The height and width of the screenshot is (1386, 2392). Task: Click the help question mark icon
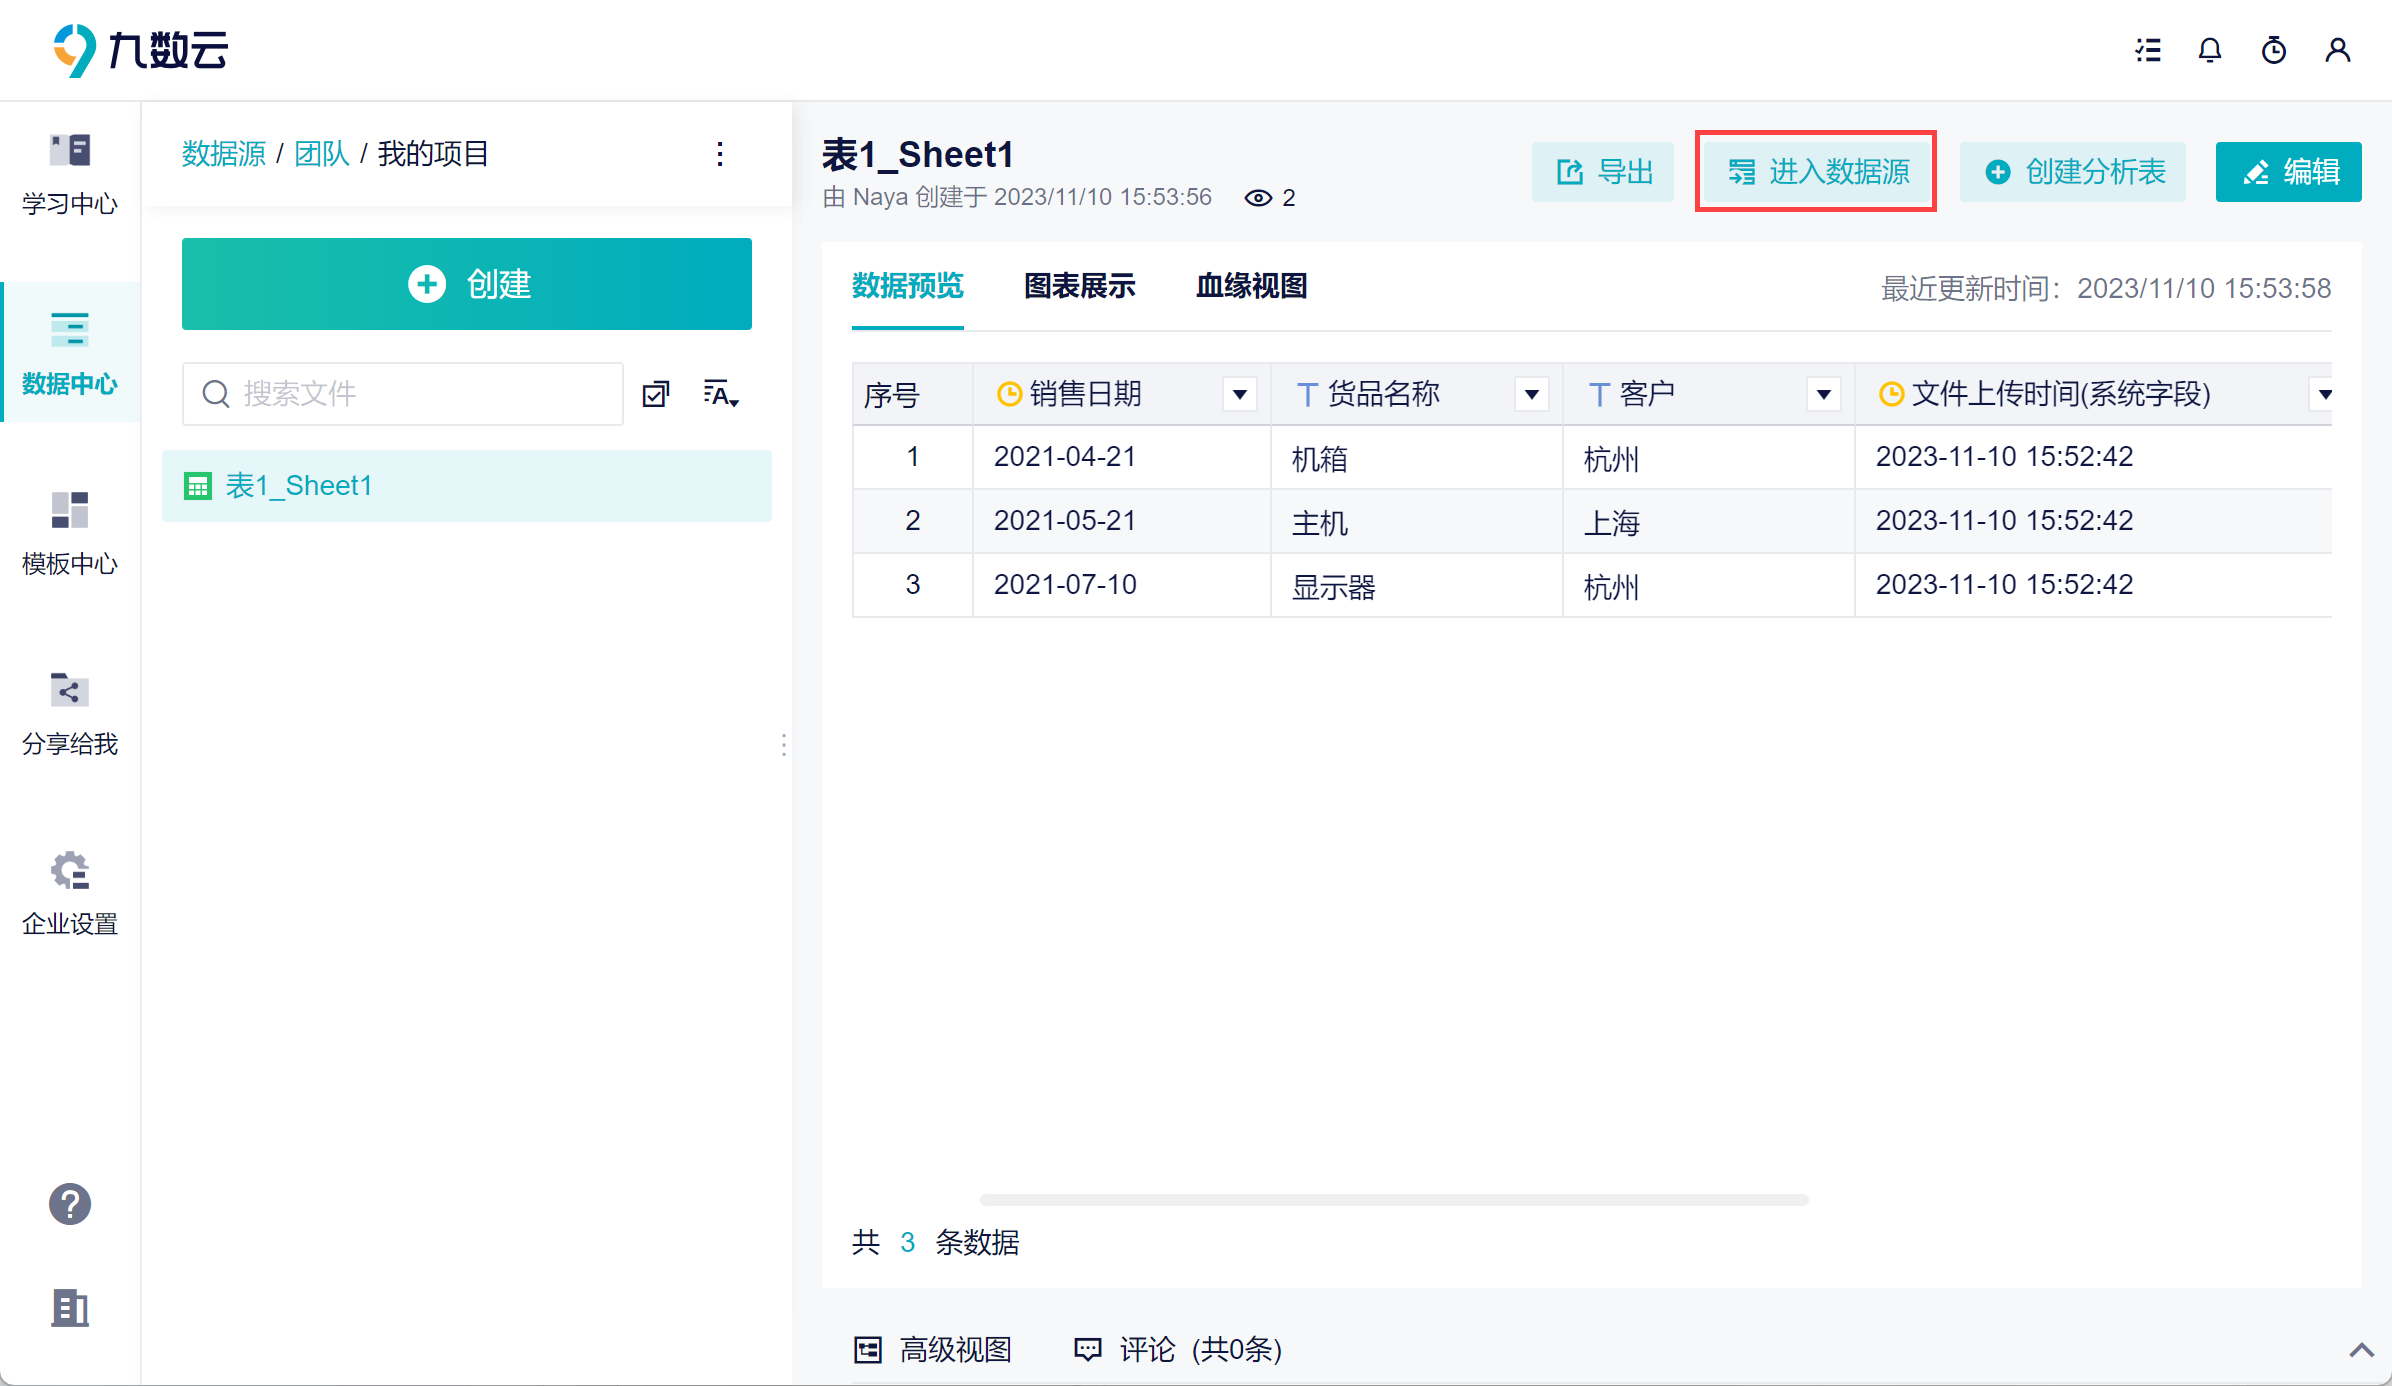[x=70, y=1204]
